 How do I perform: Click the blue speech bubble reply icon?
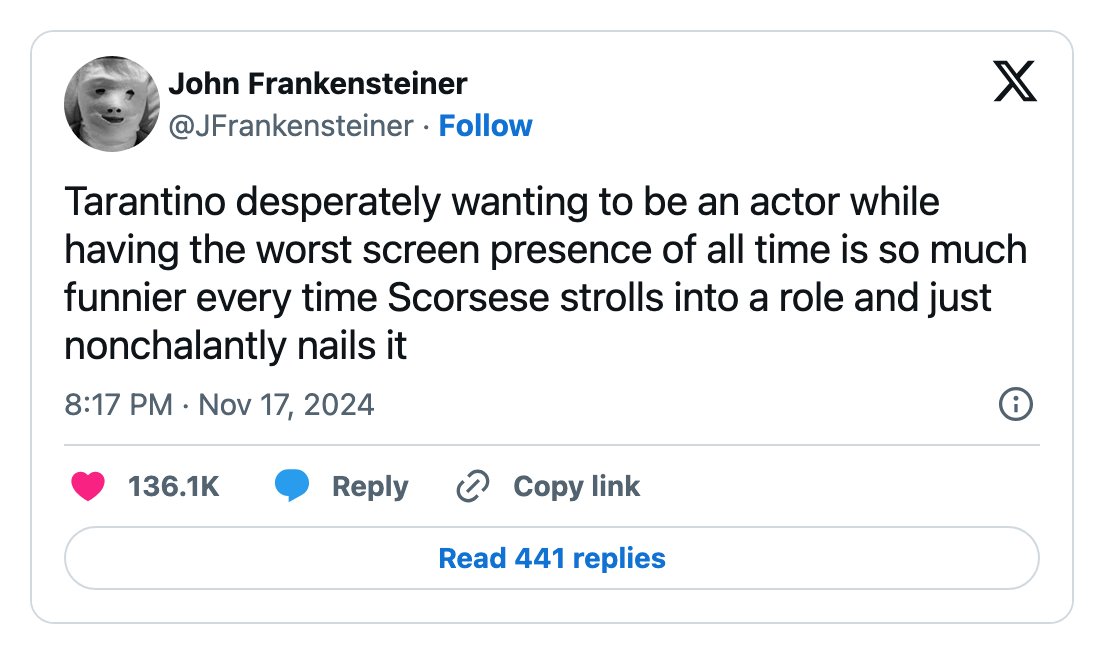click(x=291, y=486)
